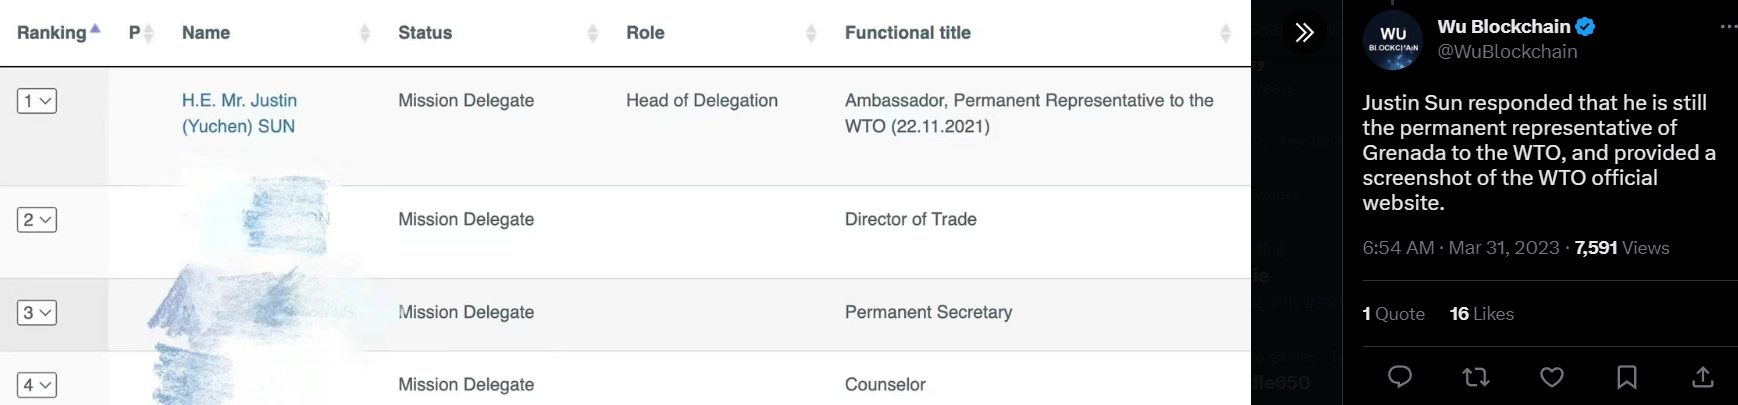Click the reply speech bubble icon
The image size is (1738, 405).
1400,377
